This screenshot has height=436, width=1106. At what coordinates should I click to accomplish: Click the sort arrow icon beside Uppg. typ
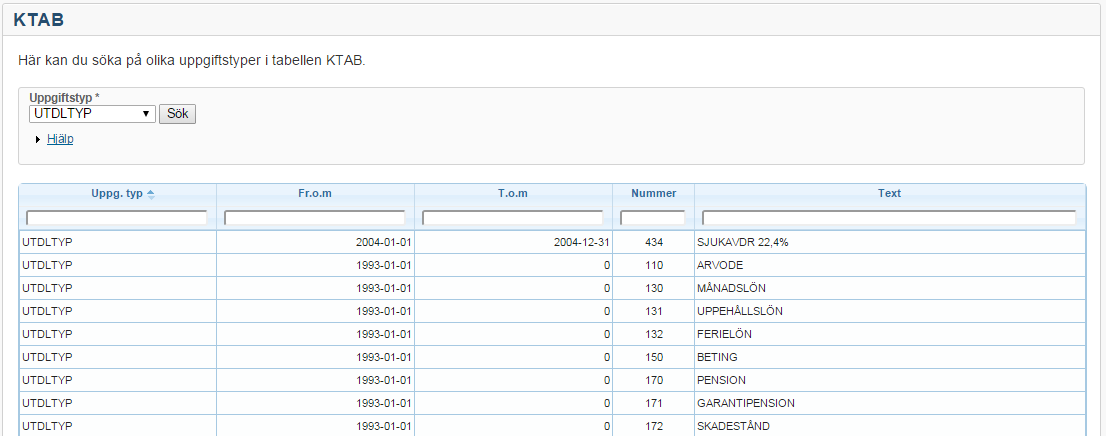(x=151, y=194)
